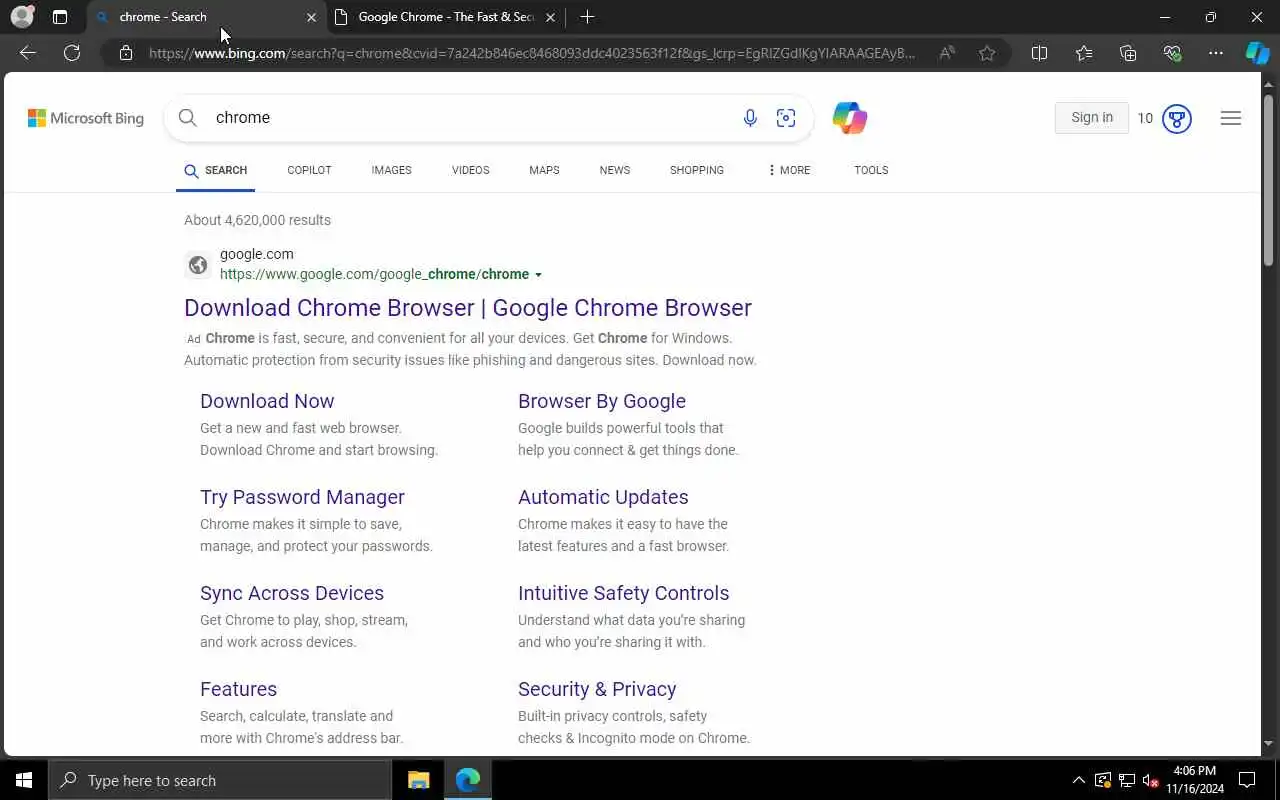1280x800 pixels.
Task: Go to Microsoft Bing home logo
Action: tap(86, 118)
